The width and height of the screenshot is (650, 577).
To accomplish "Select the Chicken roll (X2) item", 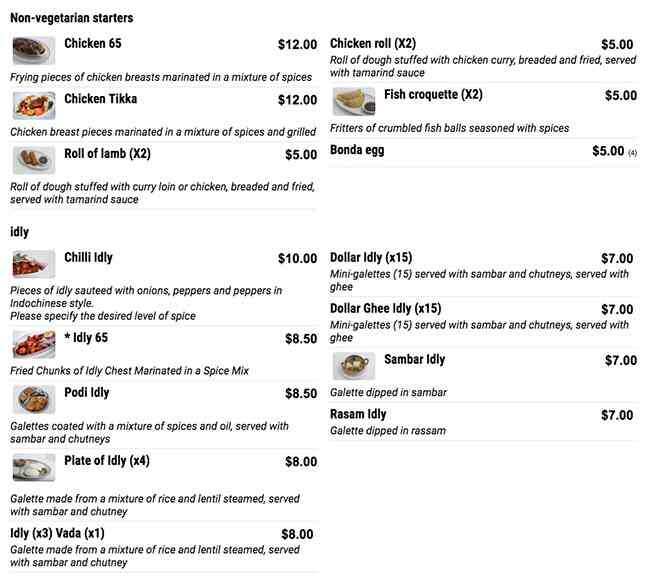I will click(373, 44).
